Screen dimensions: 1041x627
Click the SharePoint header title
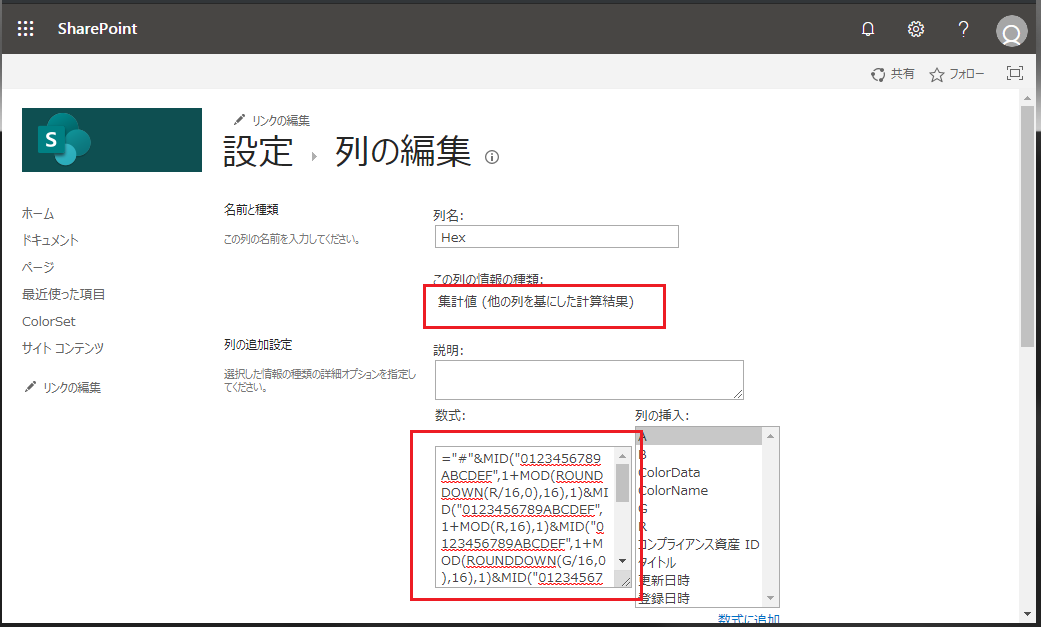click(97, 29)
